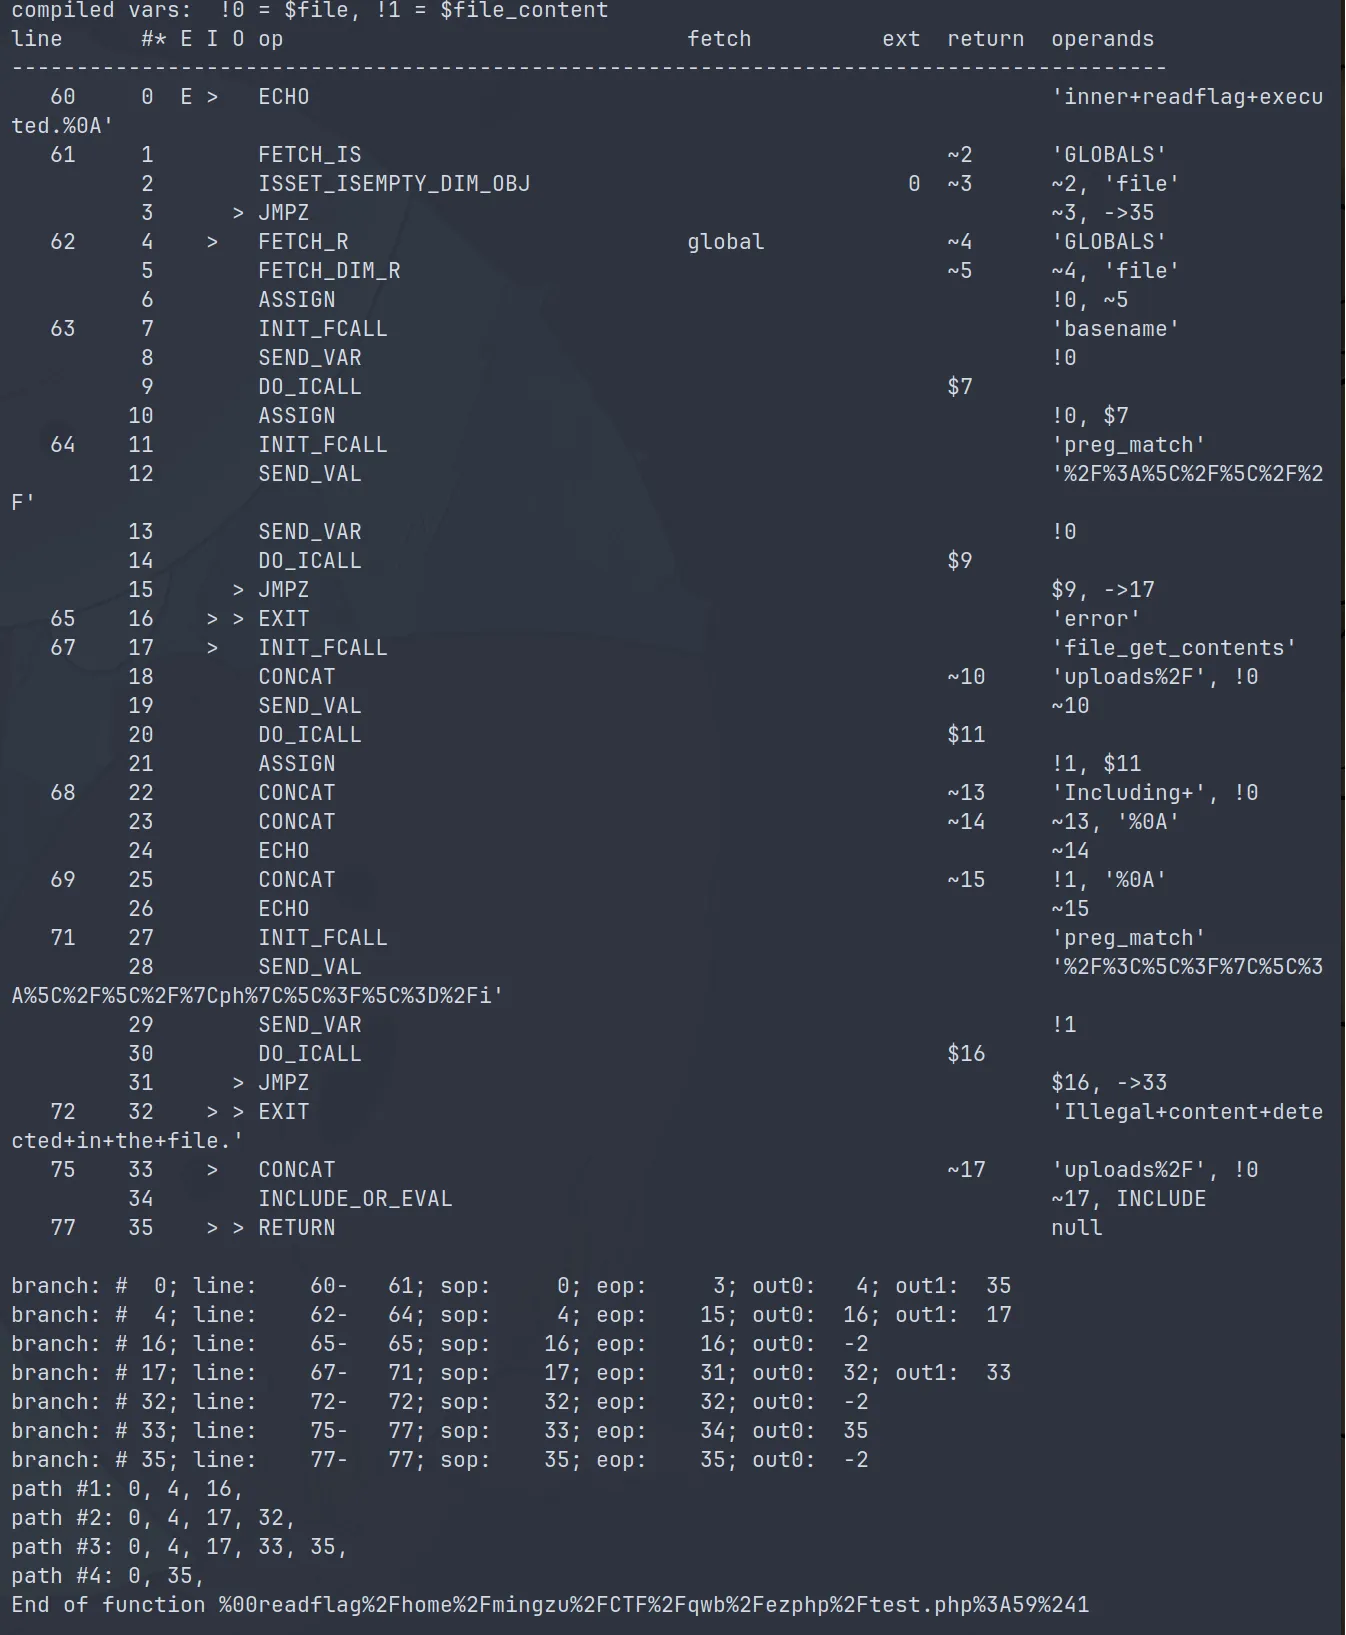Click the word 'global' in fetch column
Screen dimensions: 1346x1635
tap(725, 242)
